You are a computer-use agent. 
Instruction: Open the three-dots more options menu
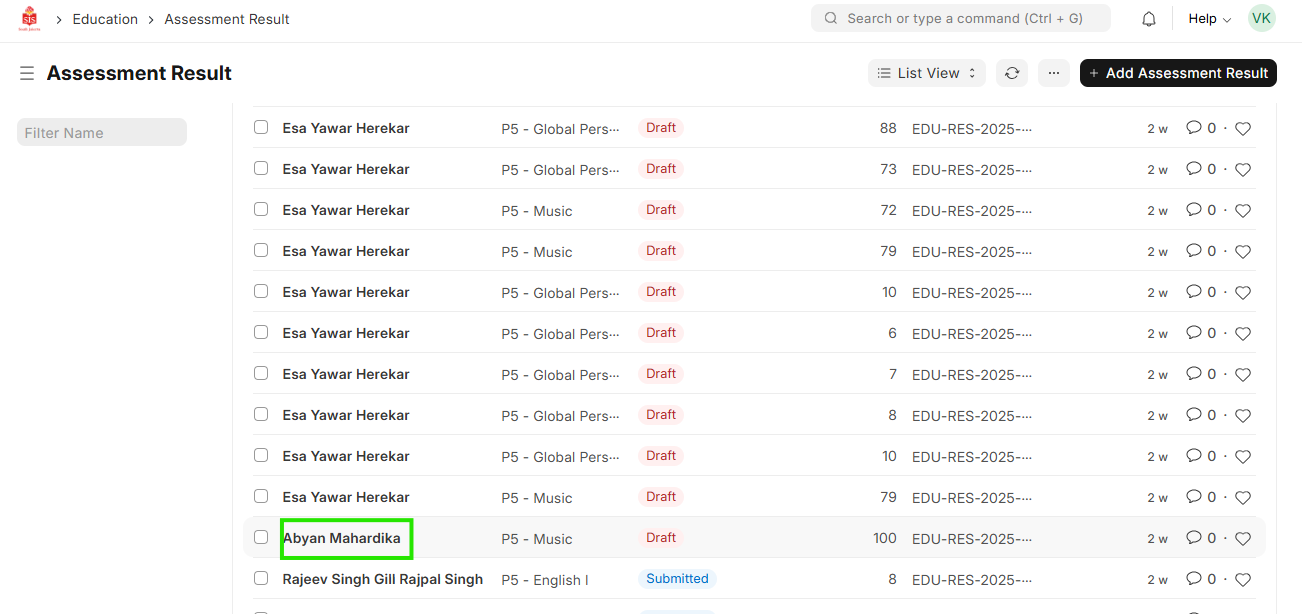click(x=1054, y=73)
